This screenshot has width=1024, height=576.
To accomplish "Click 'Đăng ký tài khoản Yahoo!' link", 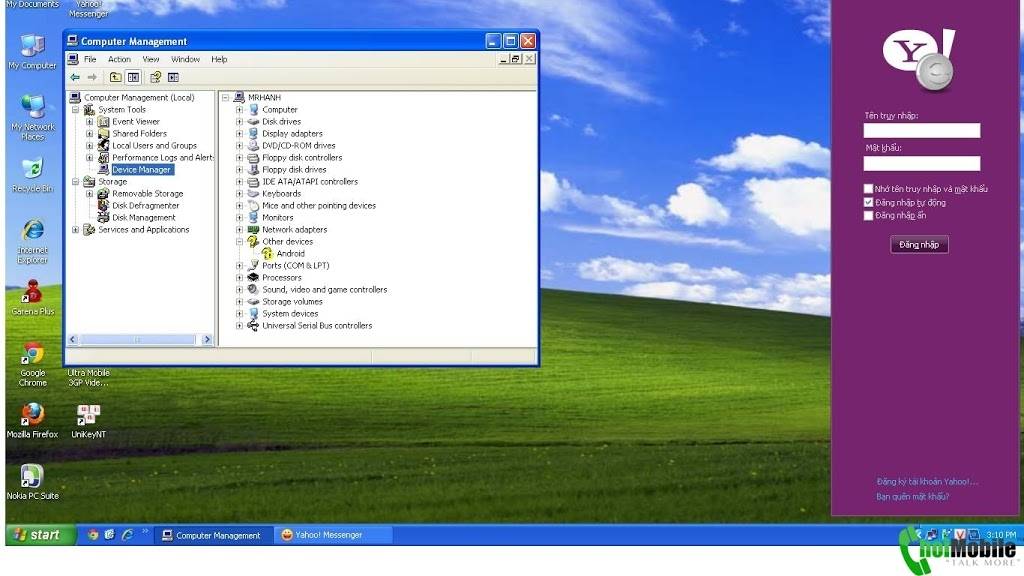I will pos(927,482).
